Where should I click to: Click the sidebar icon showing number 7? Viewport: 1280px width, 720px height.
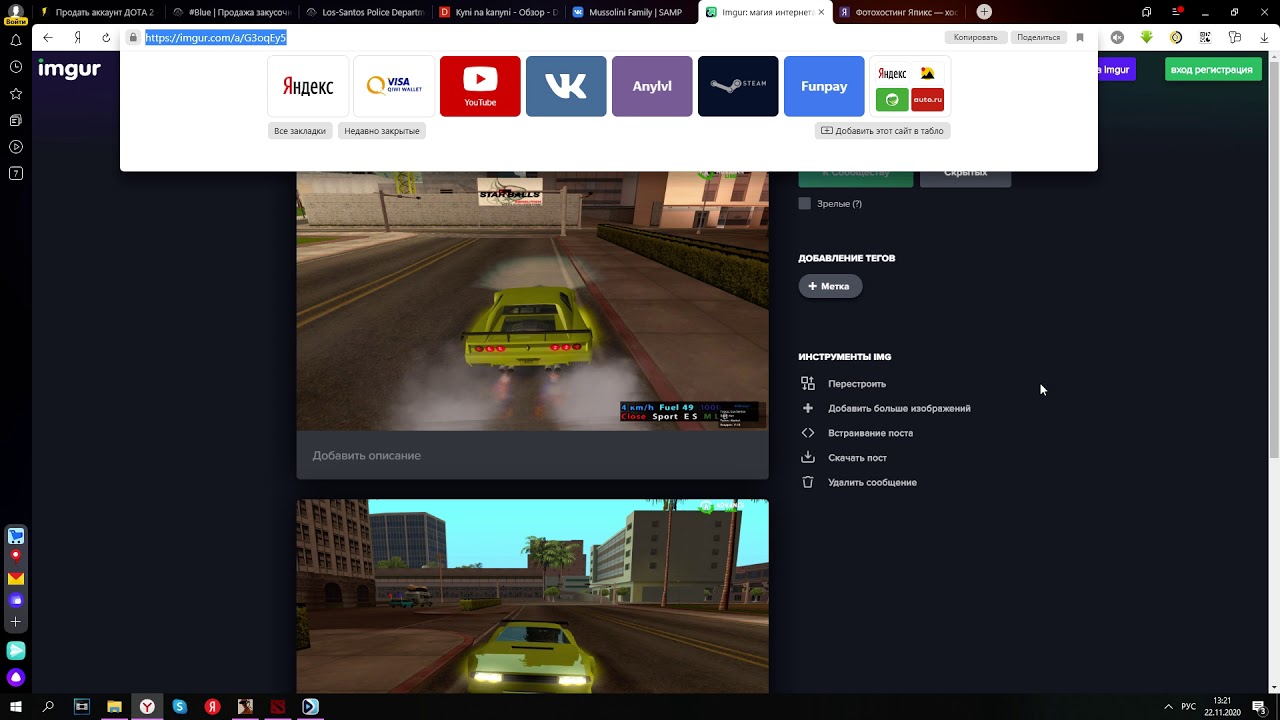16,173
